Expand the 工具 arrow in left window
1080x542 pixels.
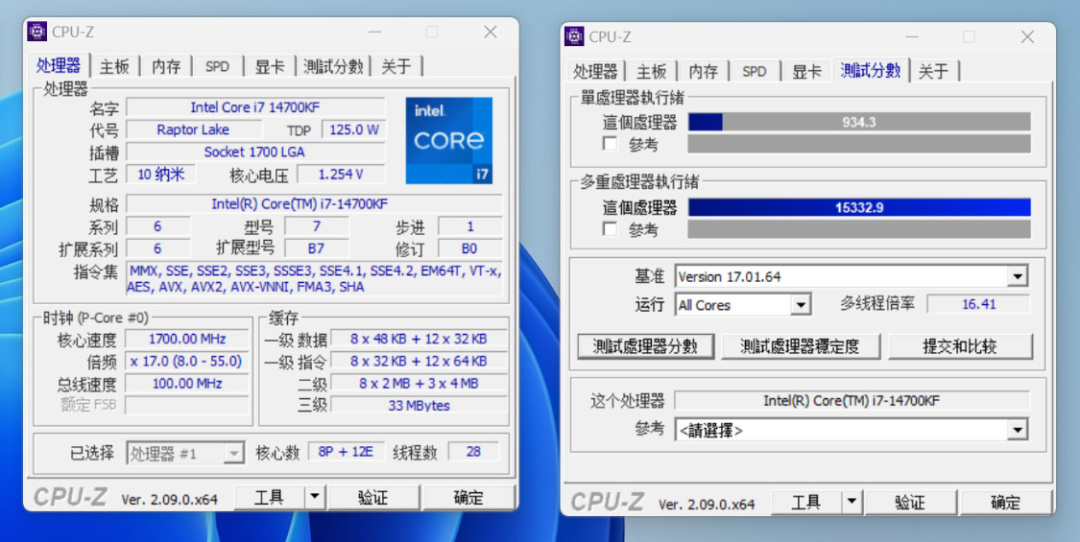pyautogui.click(x=315, y=497)
